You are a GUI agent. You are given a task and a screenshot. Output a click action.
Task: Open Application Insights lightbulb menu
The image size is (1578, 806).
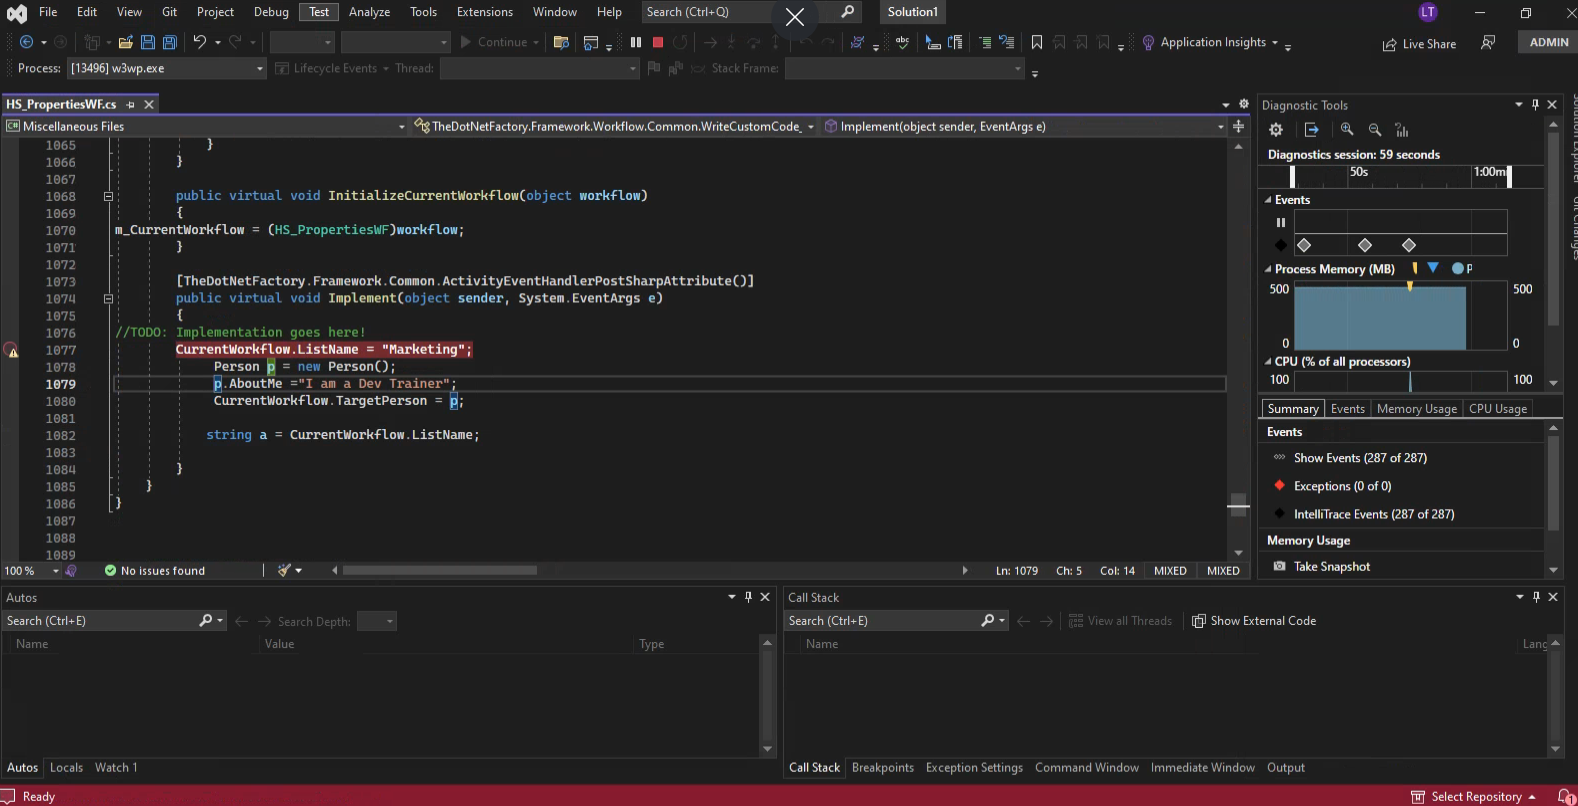point(1149,42)
